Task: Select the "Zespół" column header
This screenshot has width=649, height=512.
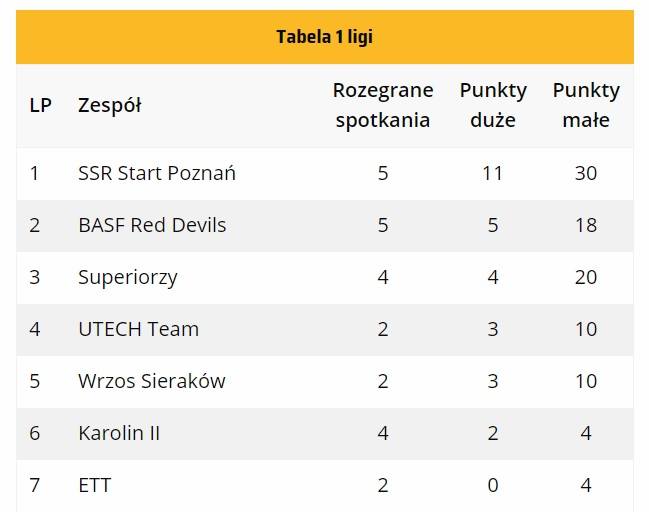Action: (109, 105)
